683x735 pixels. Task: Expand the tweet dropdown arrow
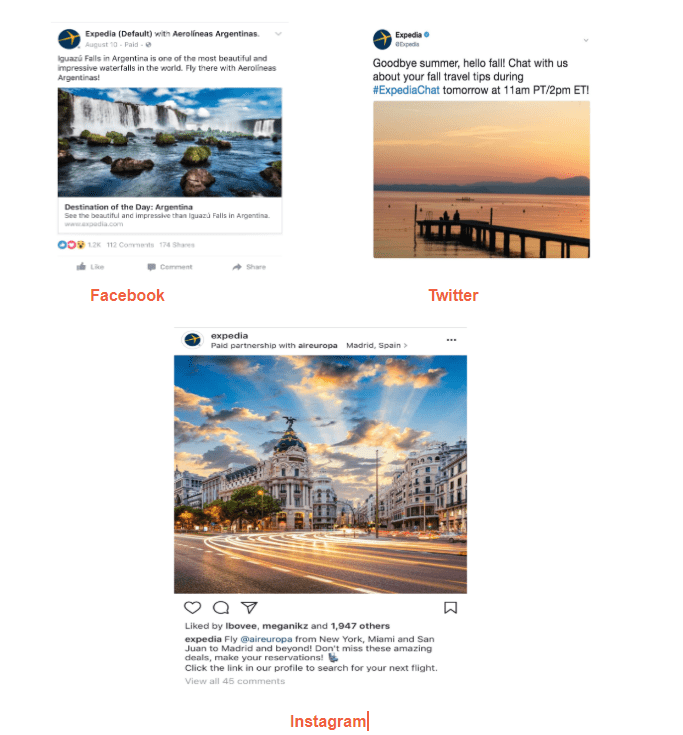(x=586, y=40)
